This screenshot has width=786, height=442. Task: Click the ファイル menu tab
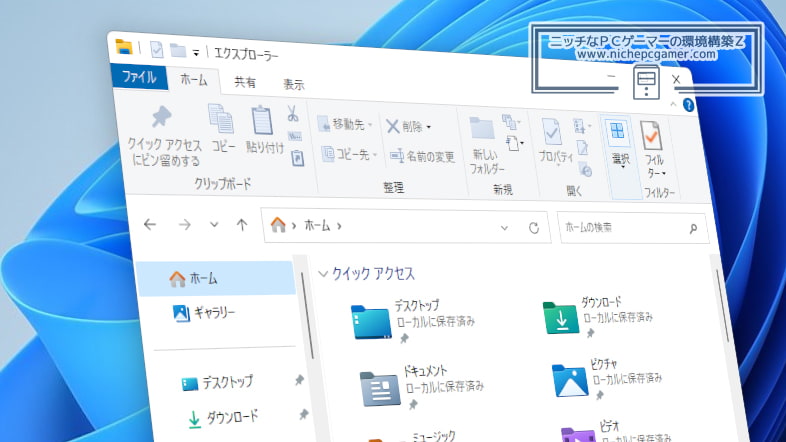138,76
